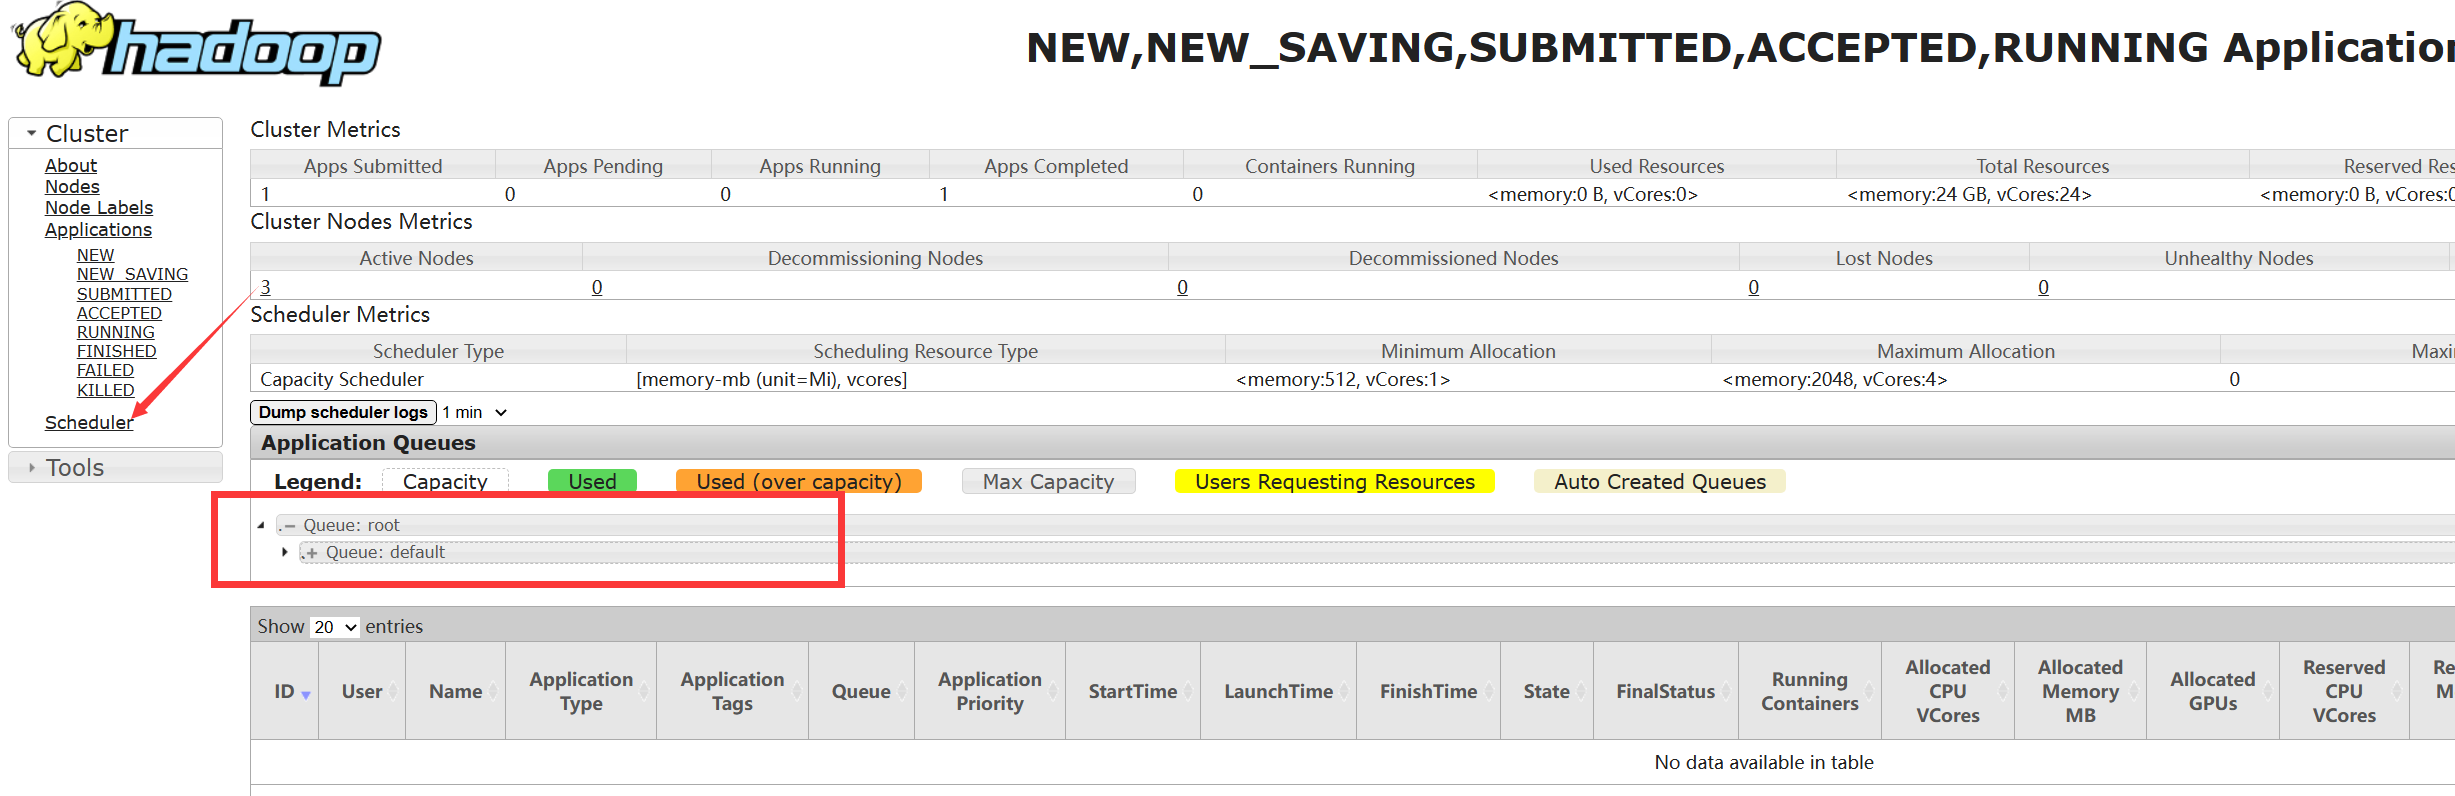Open the Nodes link
This screenshot has width=2455, height=796.
tap(72, 186)
